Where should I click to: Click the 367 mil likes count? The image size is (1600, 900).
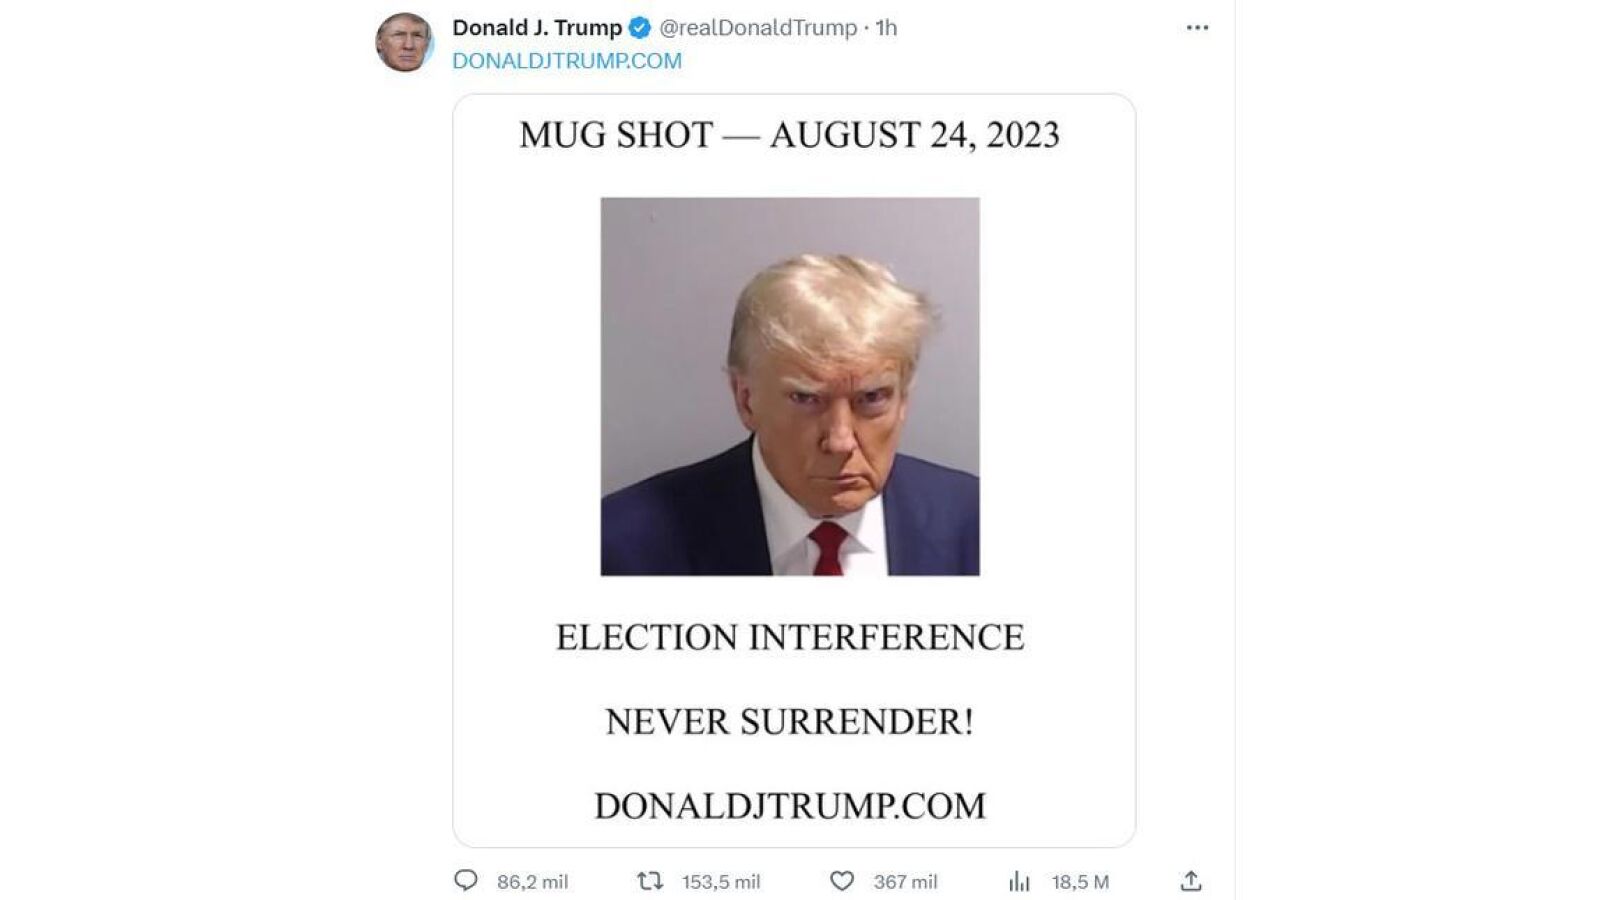click(905, 882)
